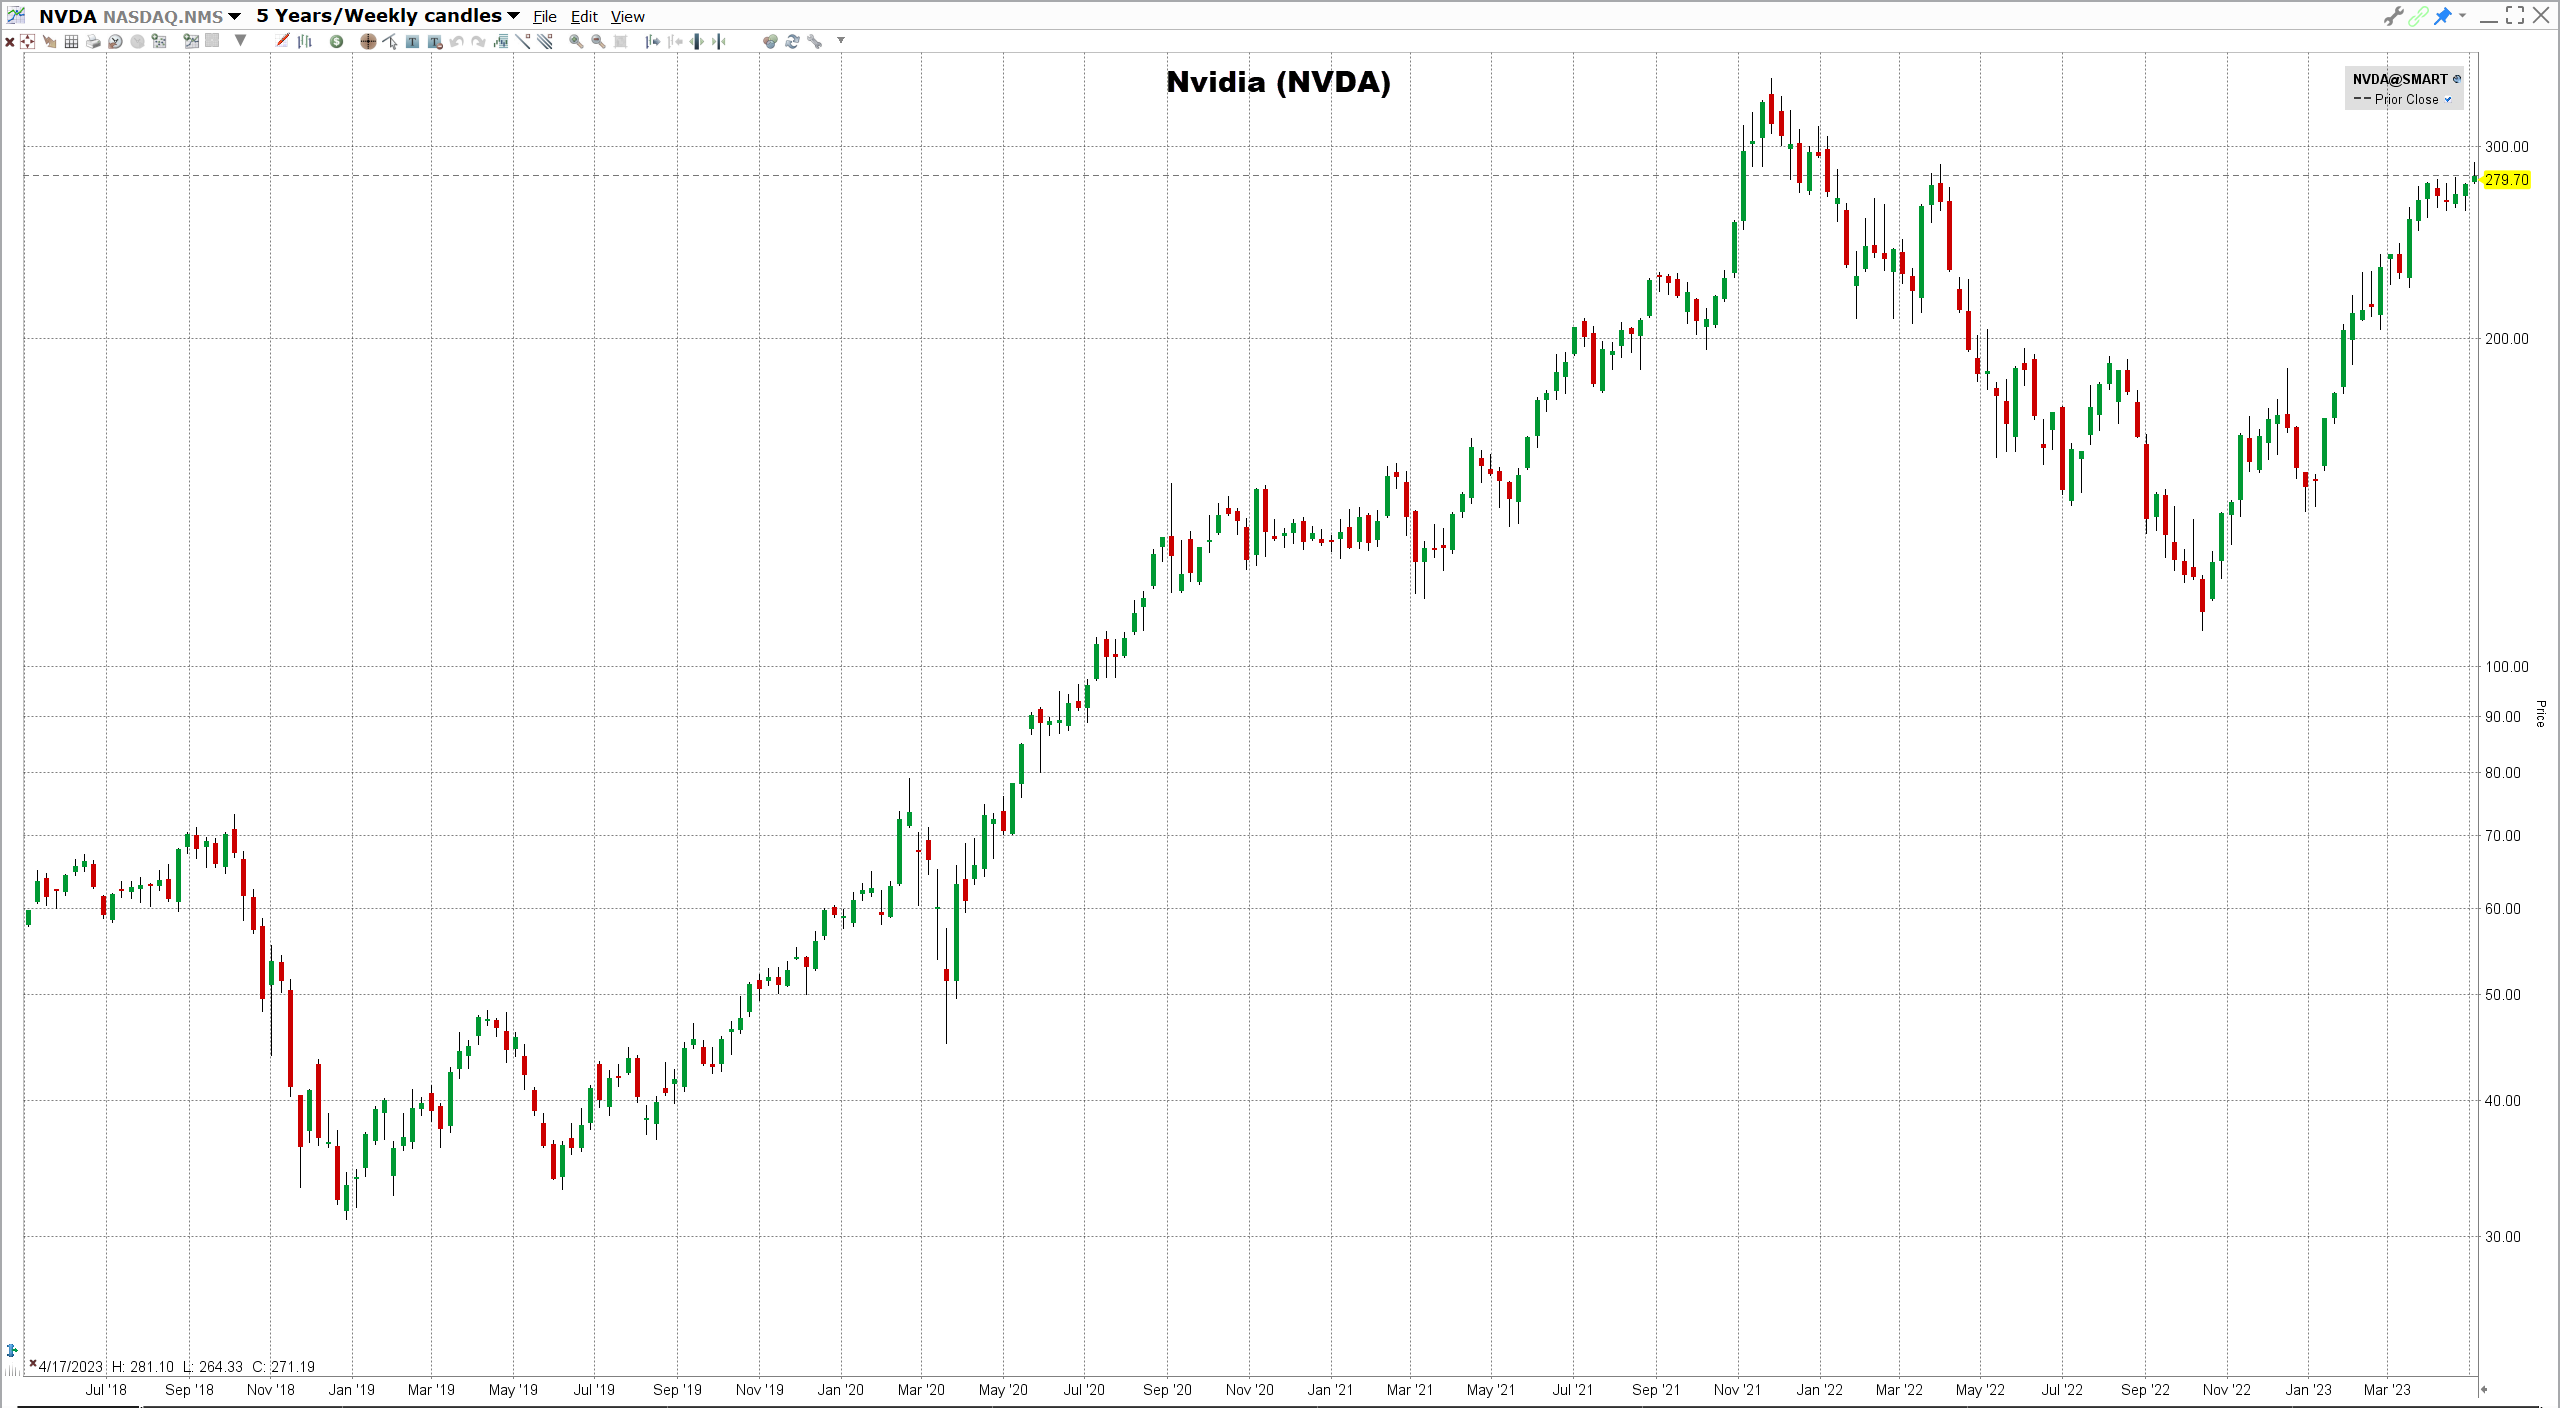The height and width of the screenshot is (1408, 2560).
Task: Click the 200.00 price axis label
Action: (x=2507, y=338)
